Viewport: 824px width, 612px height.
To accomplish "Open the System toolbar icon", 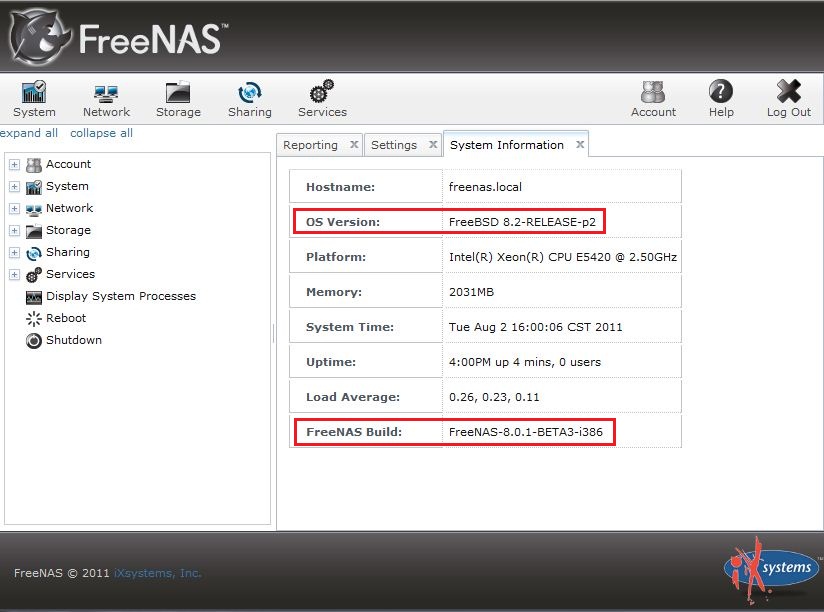I will coord(34,100).
